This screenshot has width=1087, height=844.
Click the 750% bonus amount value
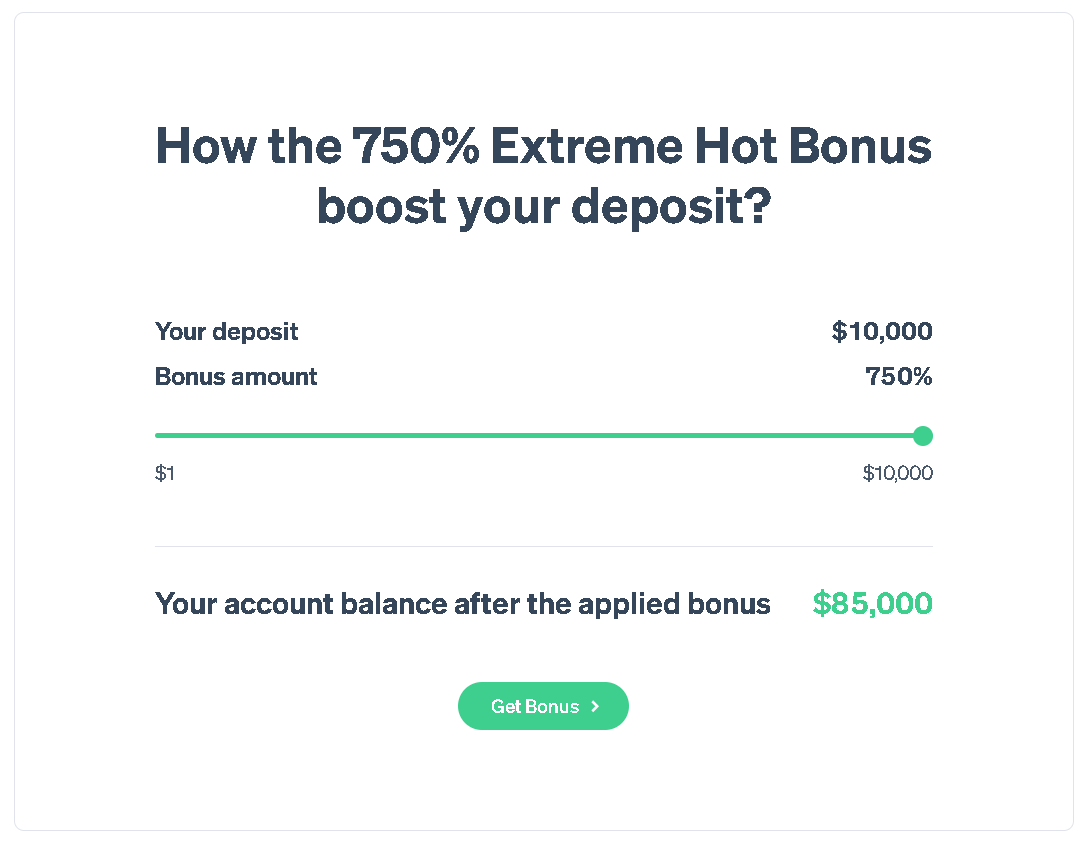(x=898, y=377)
